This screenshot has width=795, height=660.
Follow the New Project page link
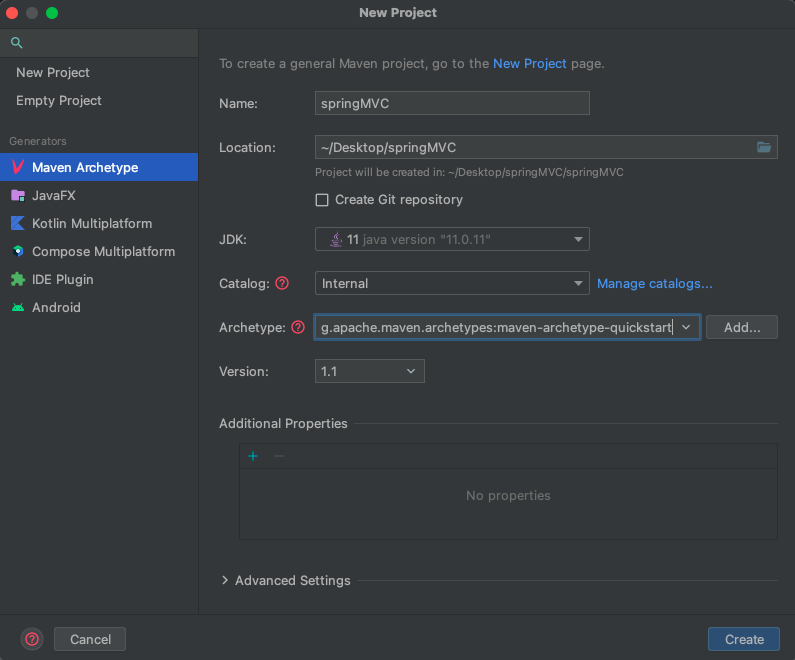(530, 63)
